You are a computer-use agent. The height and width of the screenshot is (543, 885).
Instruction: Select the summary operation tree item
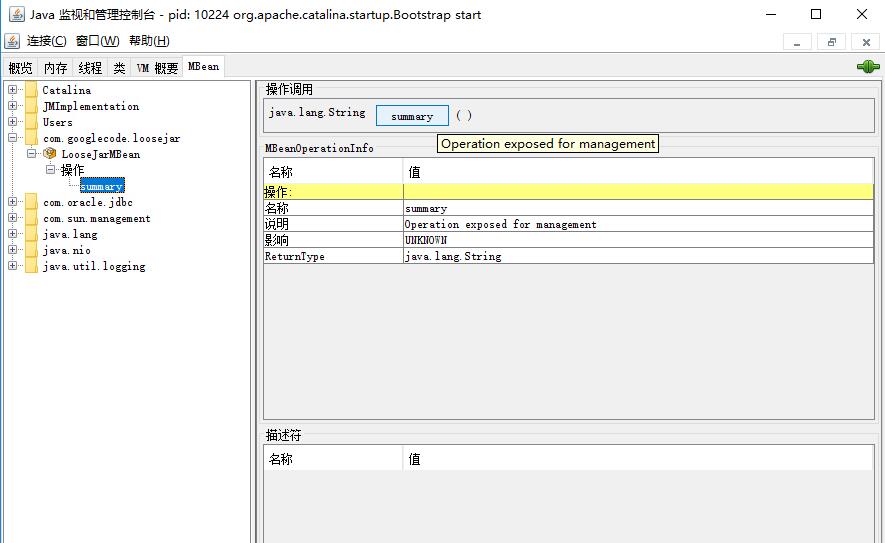coord(102,186)
